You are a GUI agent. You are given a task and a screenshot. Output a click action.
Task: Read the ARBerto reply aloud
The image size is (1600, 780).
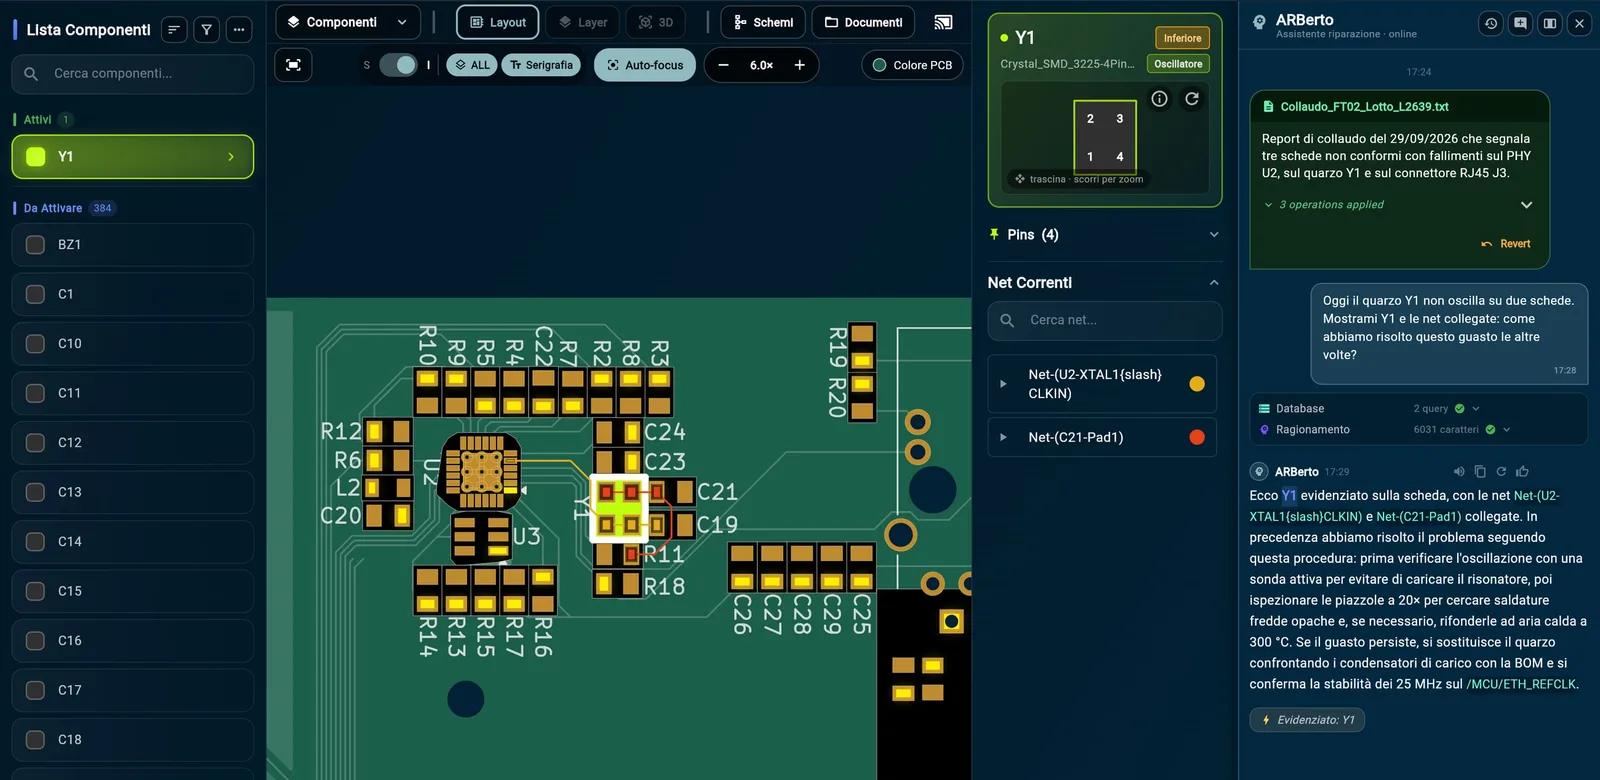click(x=1459, y=471)
